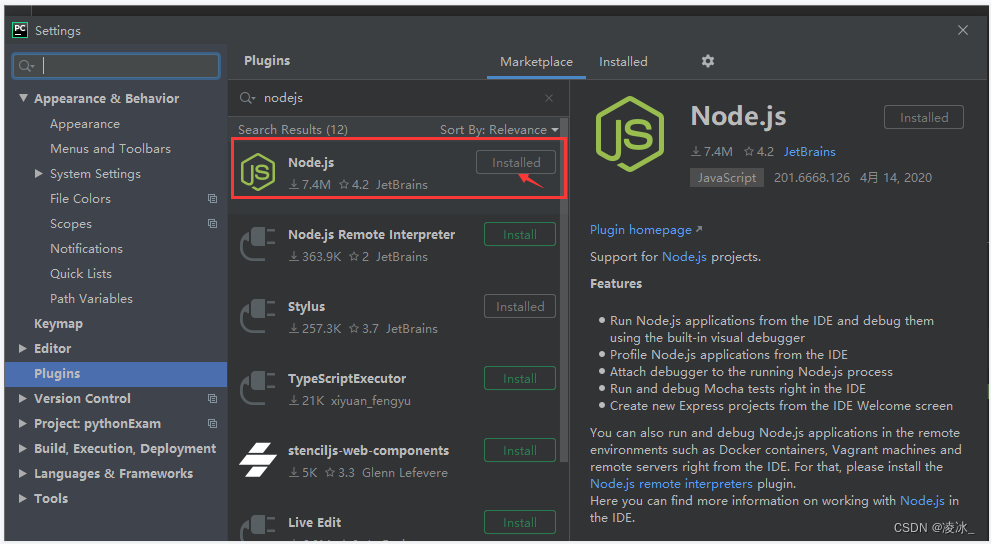991x544 pixels.
Task: Click the PyCharm icon in title bar
Action: tap(20, 30)
